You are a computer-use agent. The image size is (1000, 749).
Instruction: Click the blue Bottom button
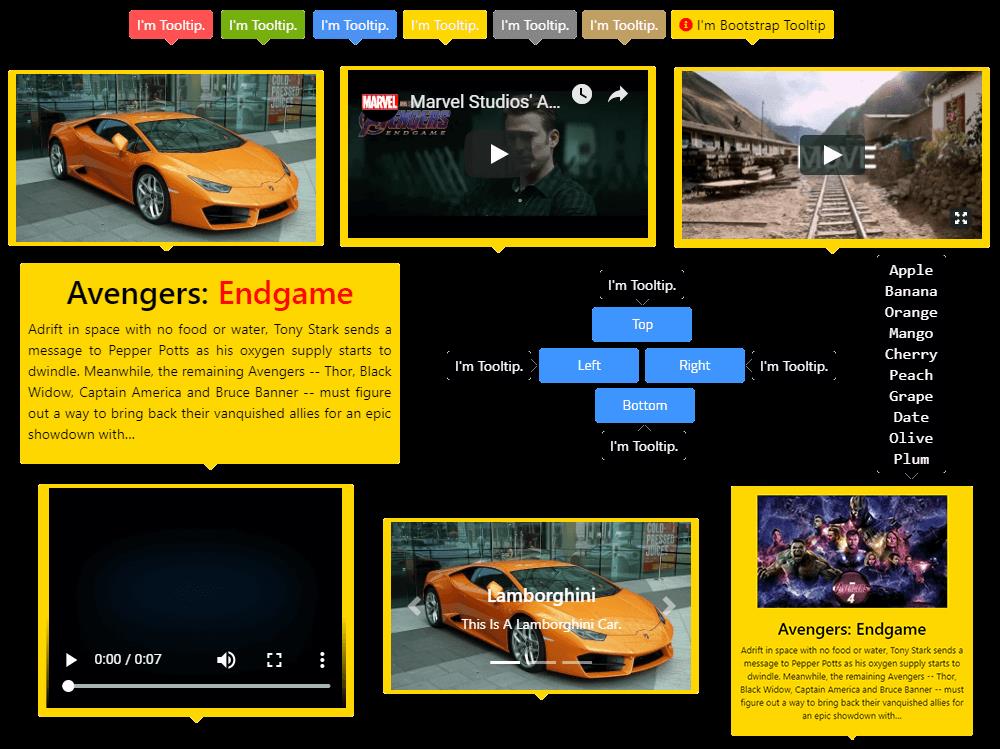pyautogui.click(x=645, y=405)
